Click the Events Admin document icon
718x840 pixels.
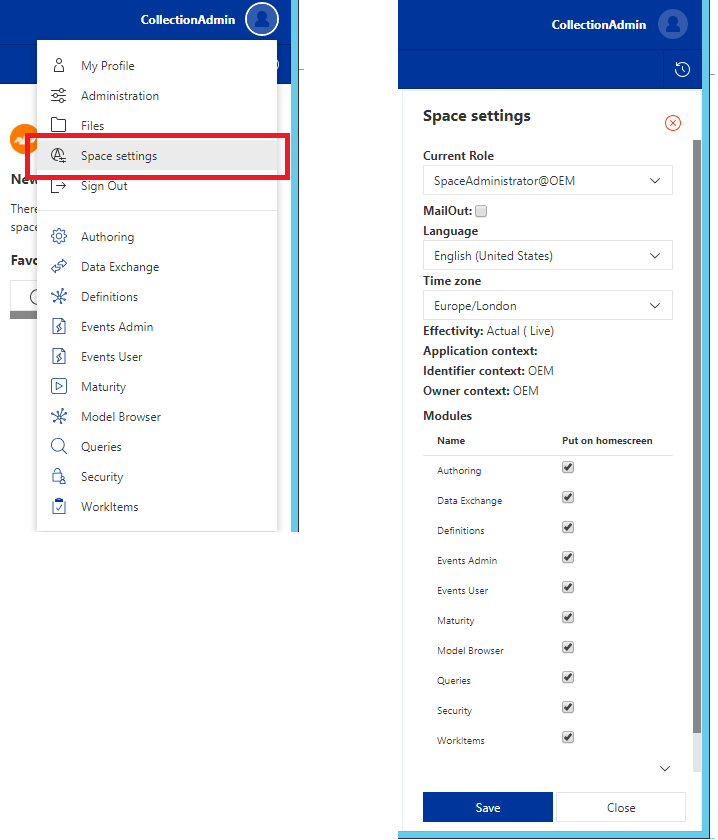coord(59,326)
